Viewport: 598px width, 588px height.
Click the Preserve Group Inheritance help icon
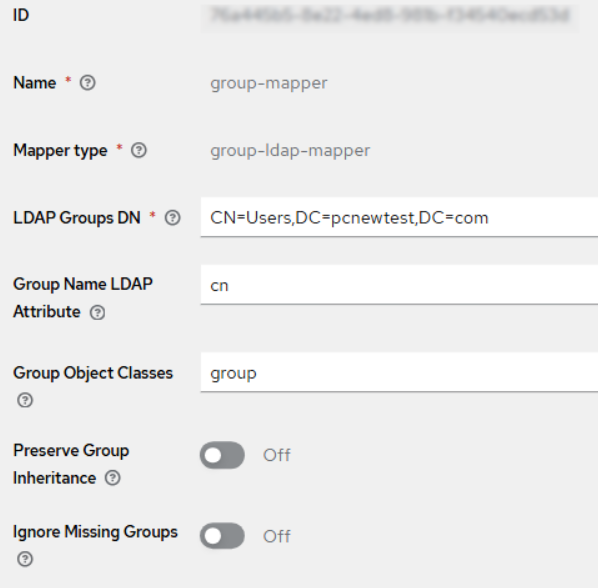pyautogui.click(x=113, y=478)
